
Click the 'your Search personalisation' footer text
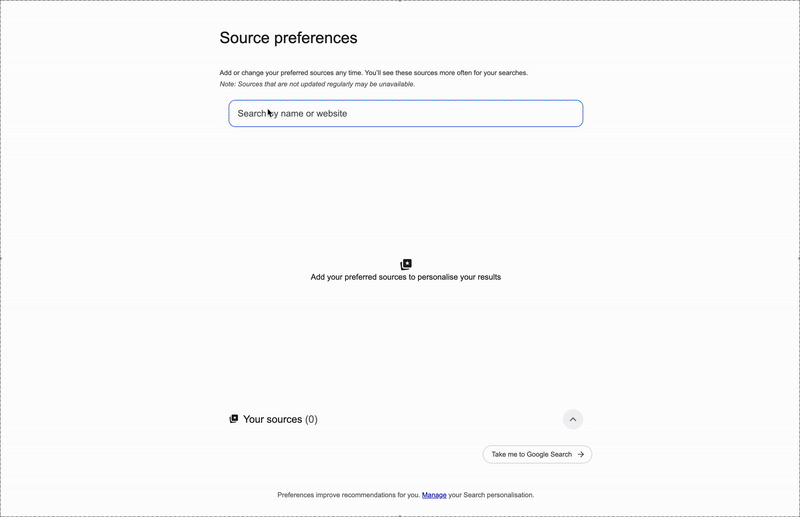tap(492, 495)
